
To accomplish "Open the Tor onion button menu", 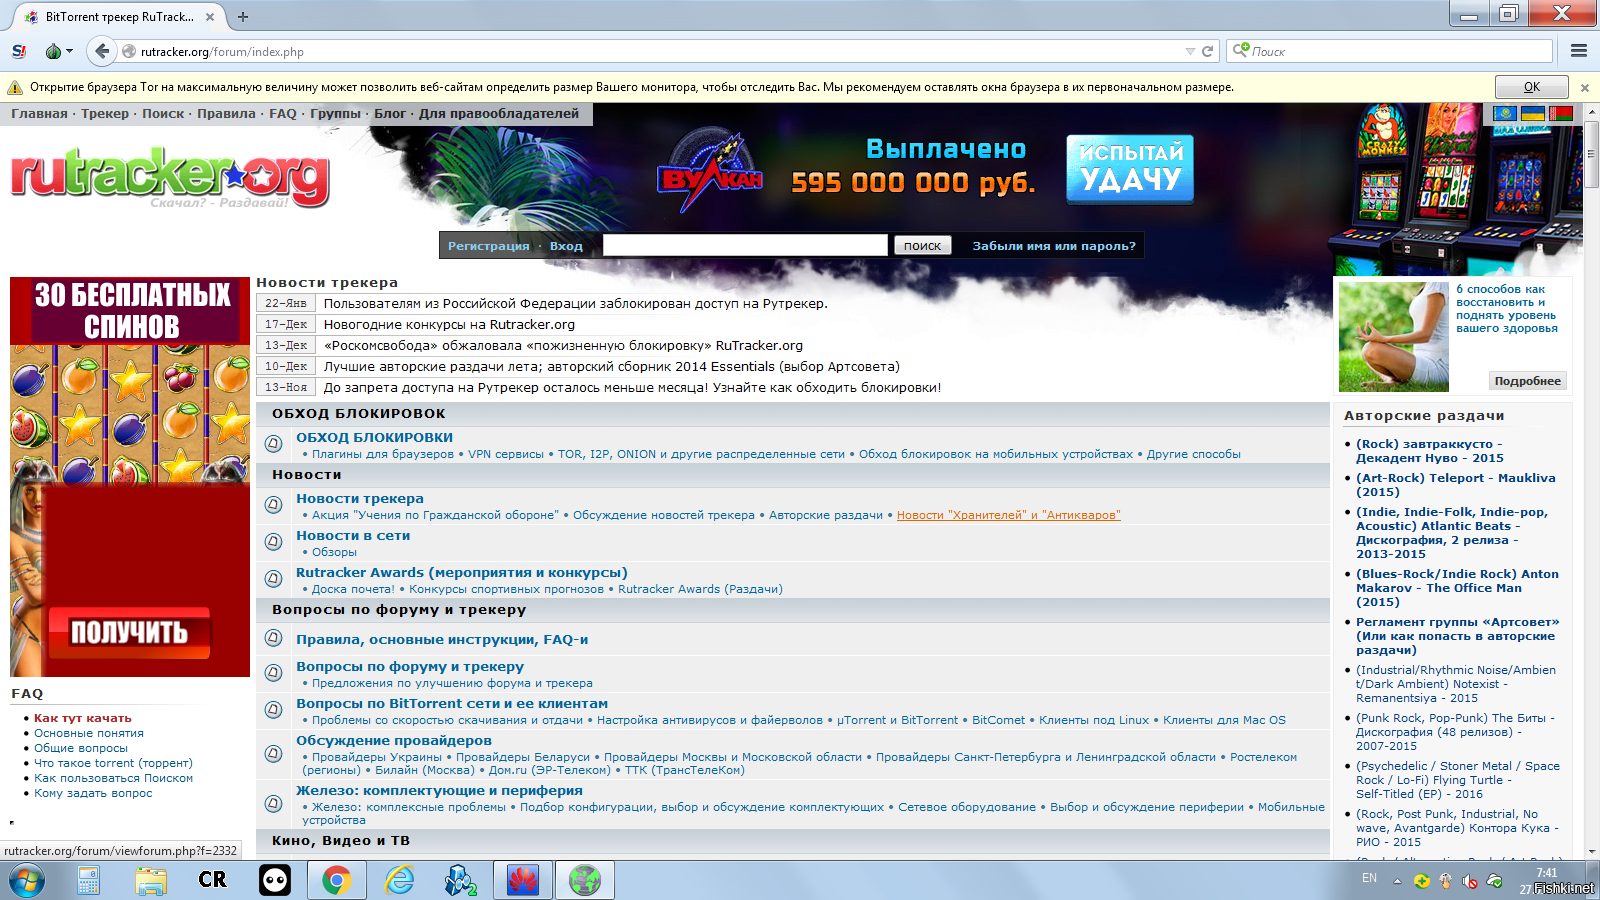I will [59, 51].
